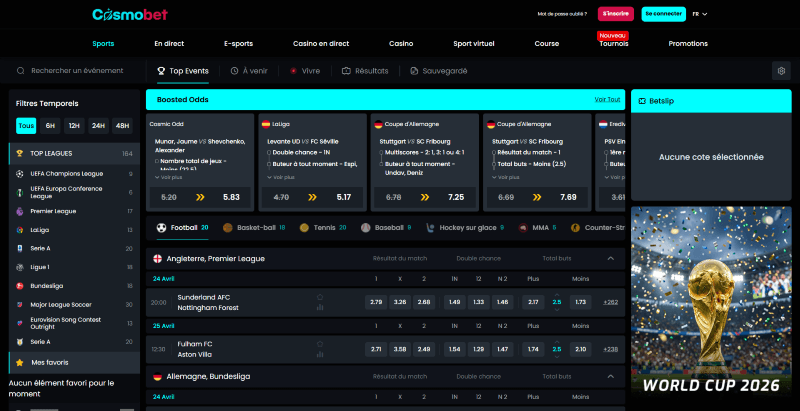
Task: Select the 48H time filter
Action: coord(122,125)
